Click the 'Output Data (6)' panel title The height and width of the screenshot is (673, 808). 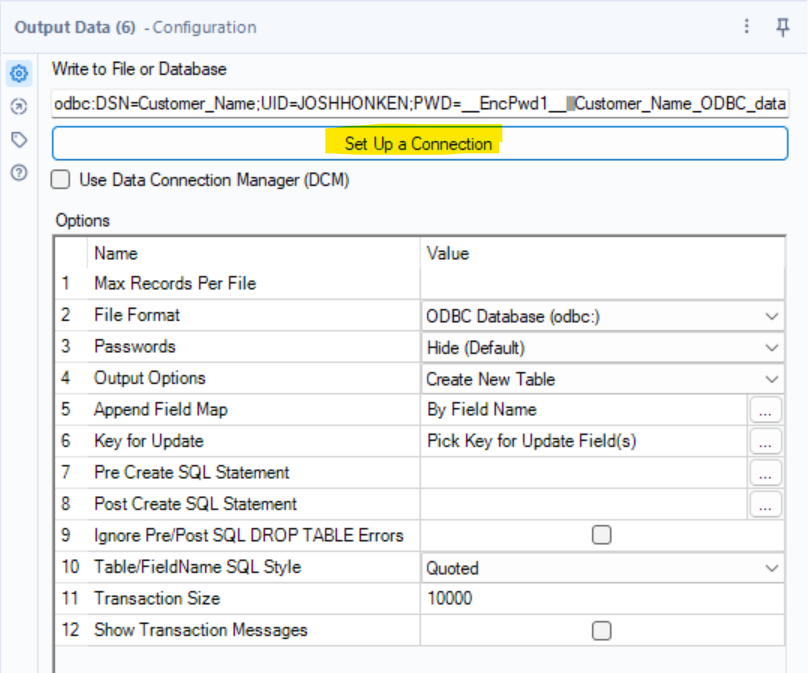point(75,27)
